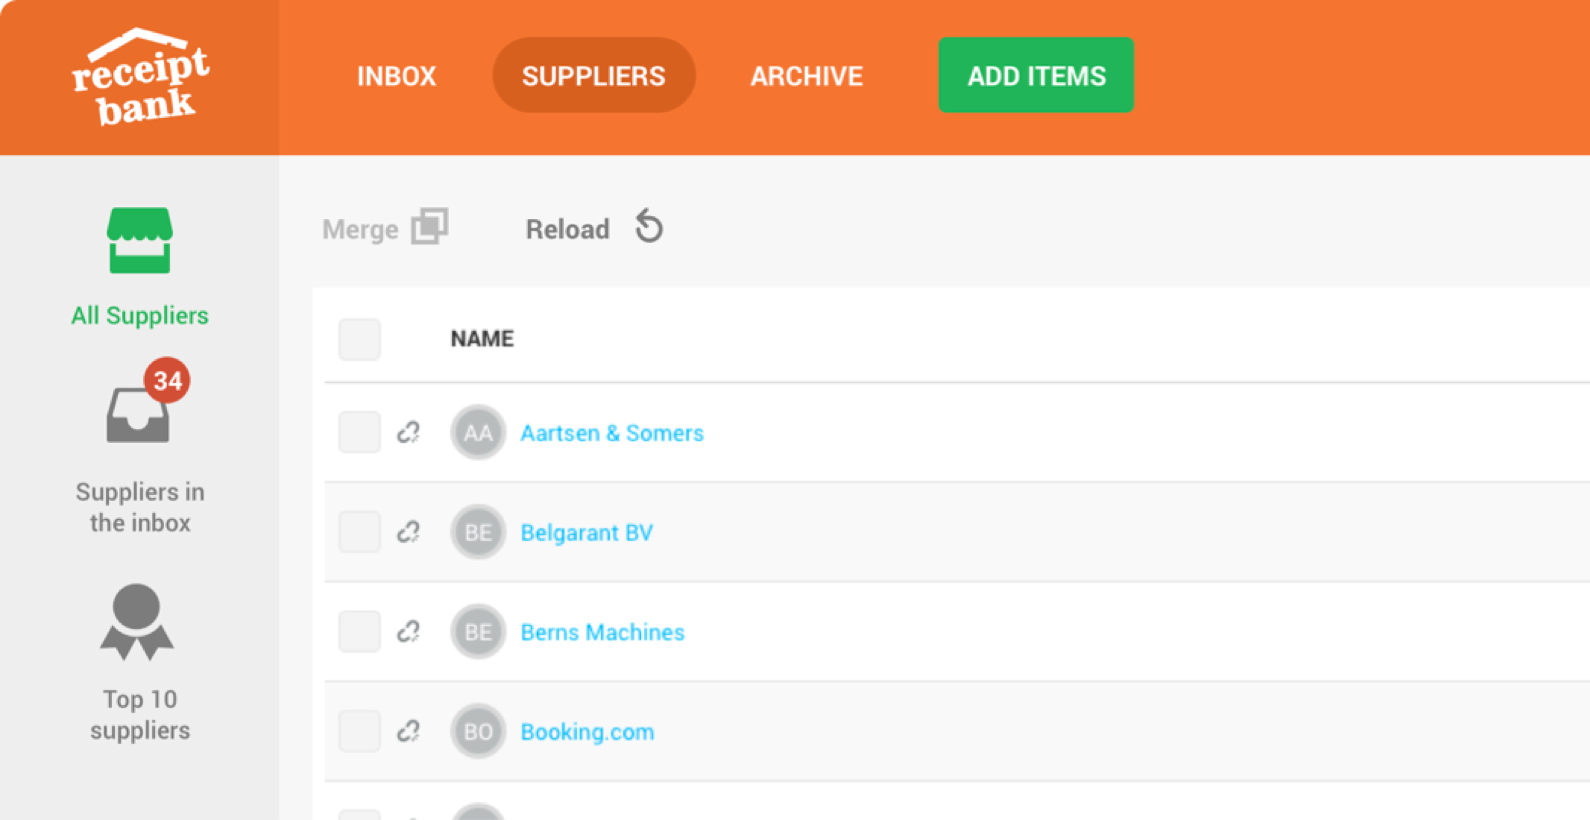Screen dimensions: 1590x820
Task: Select the Booking.com row checkbox
Action: pos(359,731)
